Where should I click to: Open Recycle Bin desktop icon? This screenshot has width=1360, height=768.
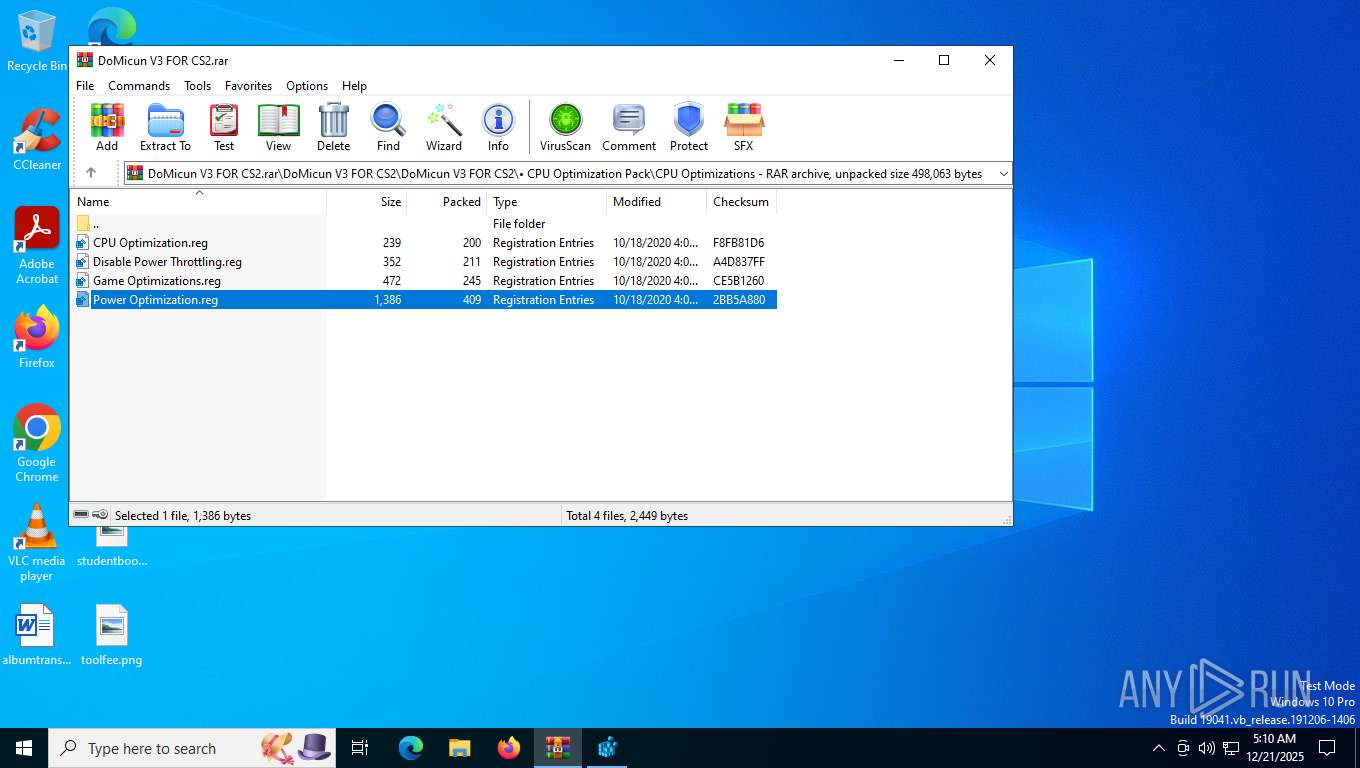tap(36, 41)
